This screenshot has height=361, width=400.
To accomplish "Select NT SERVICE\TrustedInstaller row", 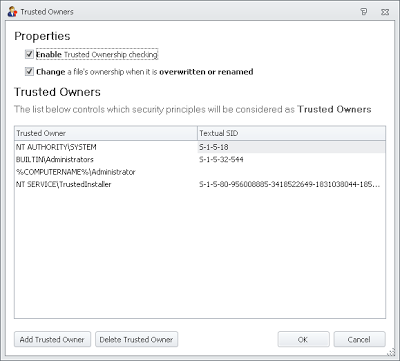I will 200,184.
